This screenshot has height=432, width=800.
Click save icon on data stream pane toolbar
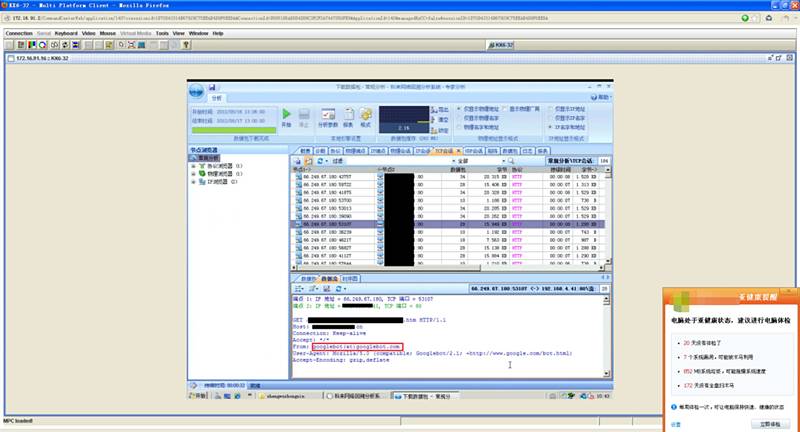click(327, 289)
